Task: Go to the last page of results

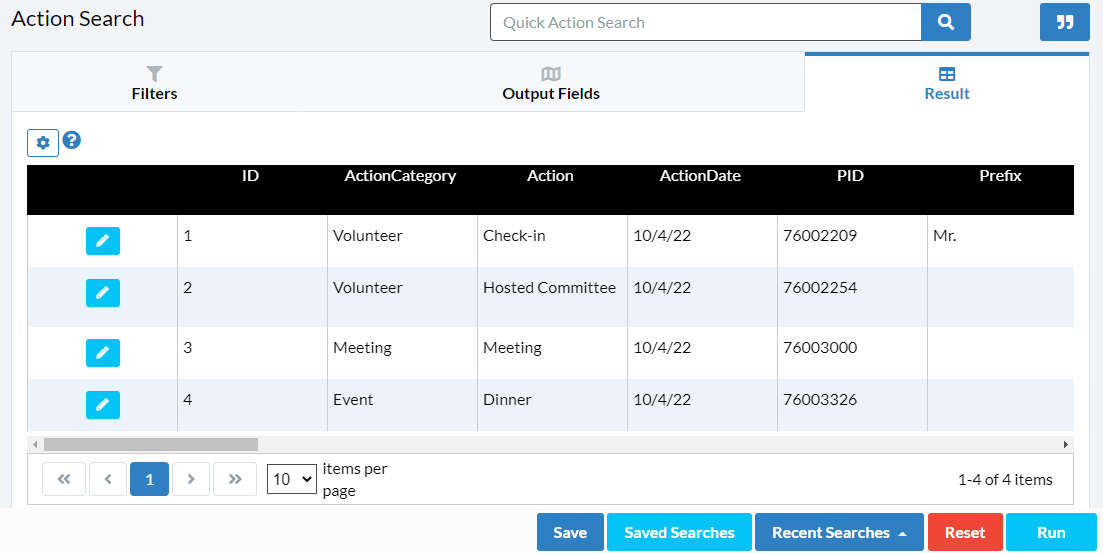Action: (x=235, y=479)
